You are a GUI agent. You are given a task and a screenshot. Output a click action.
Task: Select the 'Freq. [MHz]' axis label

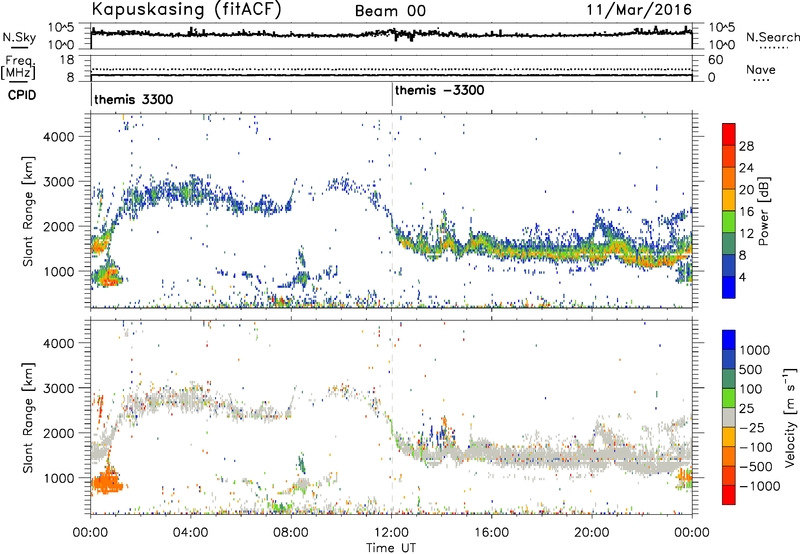[x=18, y=68]
